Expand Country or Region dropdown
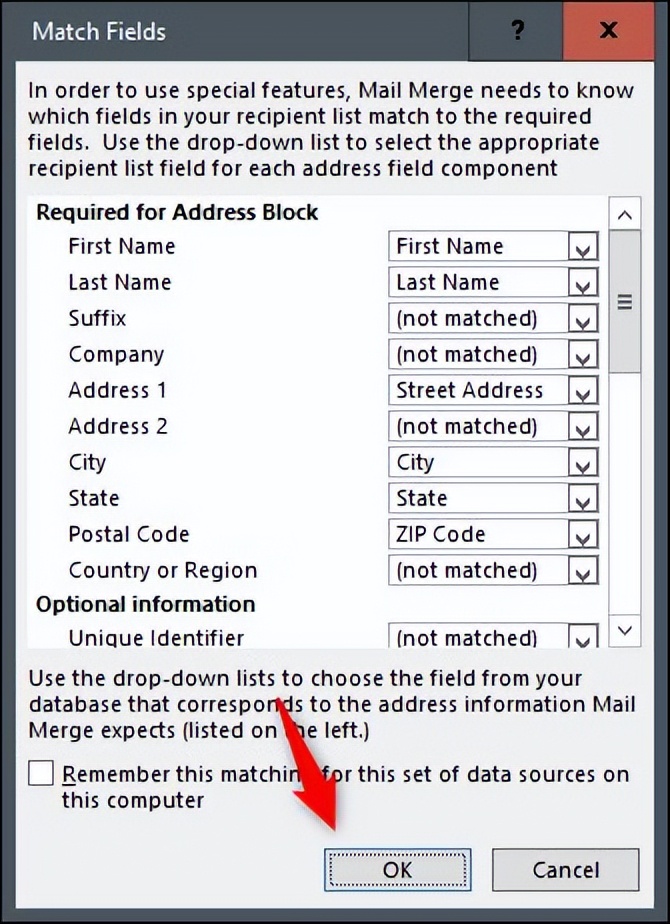This screenshot has width=670, height=924. pos(583,571)
